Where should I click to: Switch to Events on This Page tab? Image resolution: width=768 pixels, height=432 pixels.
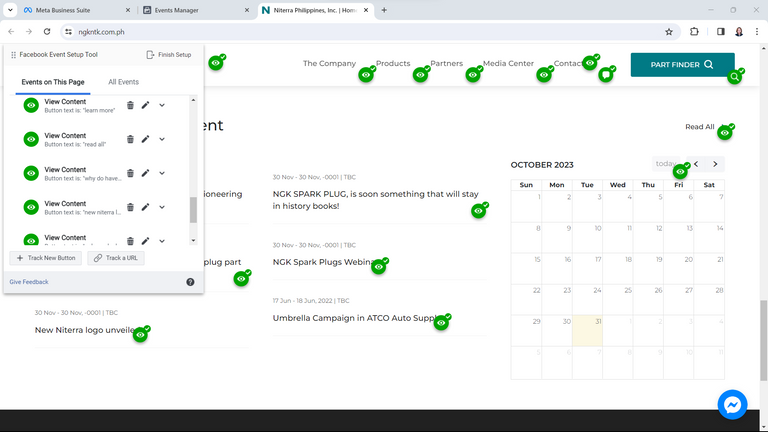click(53, 82)
